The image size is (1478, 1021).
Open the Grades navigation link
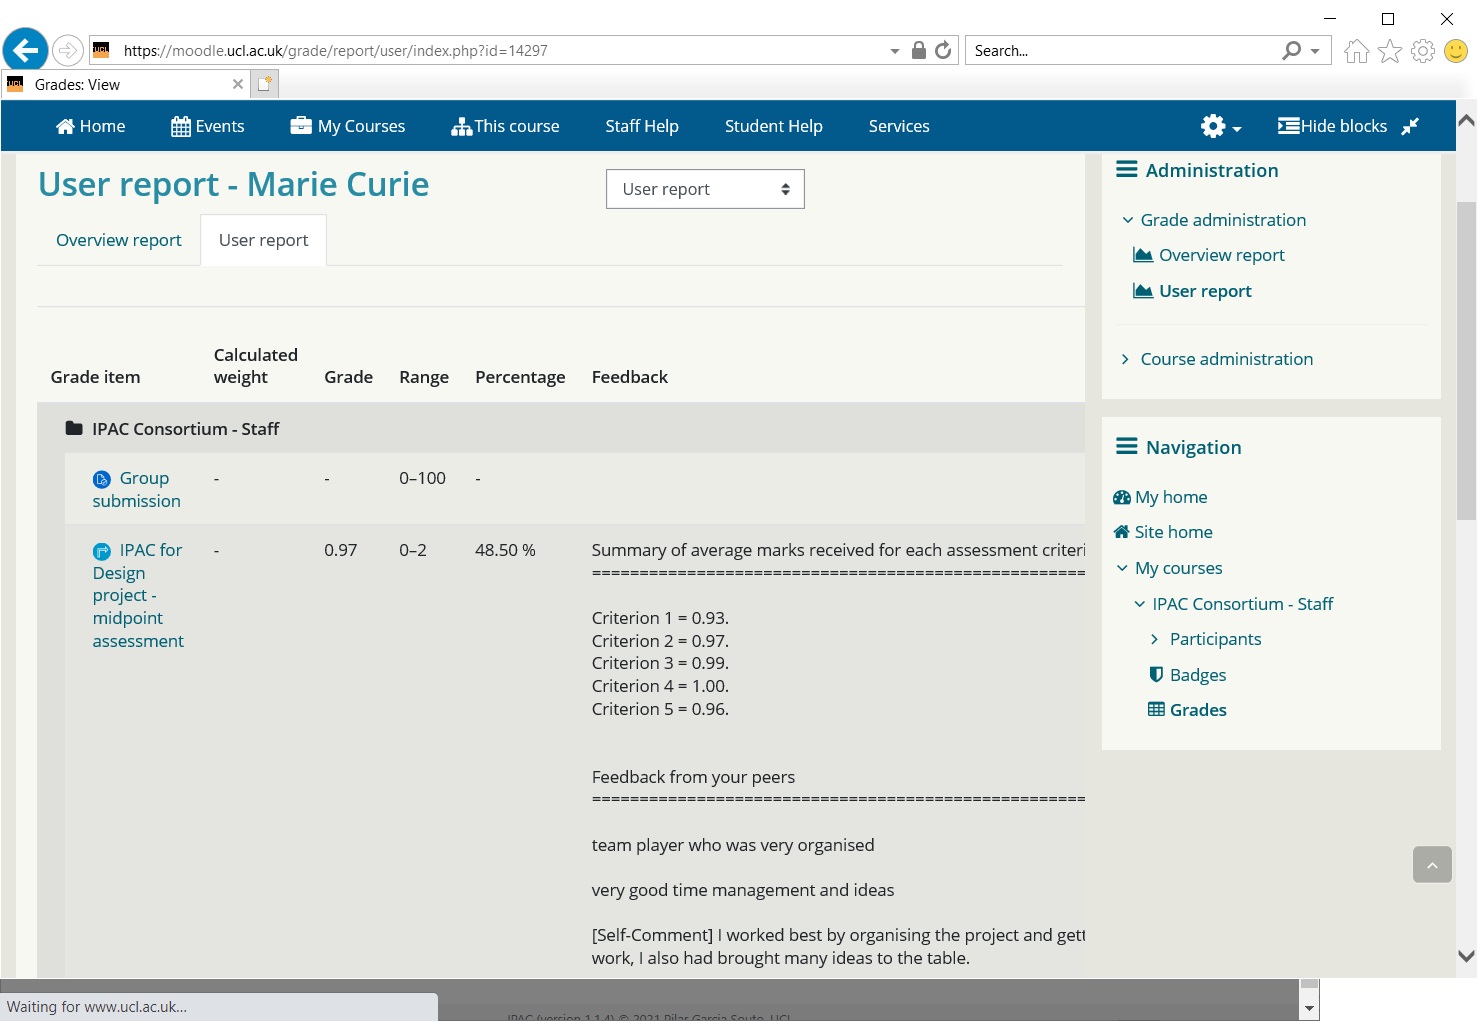[x=1198, y=710]
